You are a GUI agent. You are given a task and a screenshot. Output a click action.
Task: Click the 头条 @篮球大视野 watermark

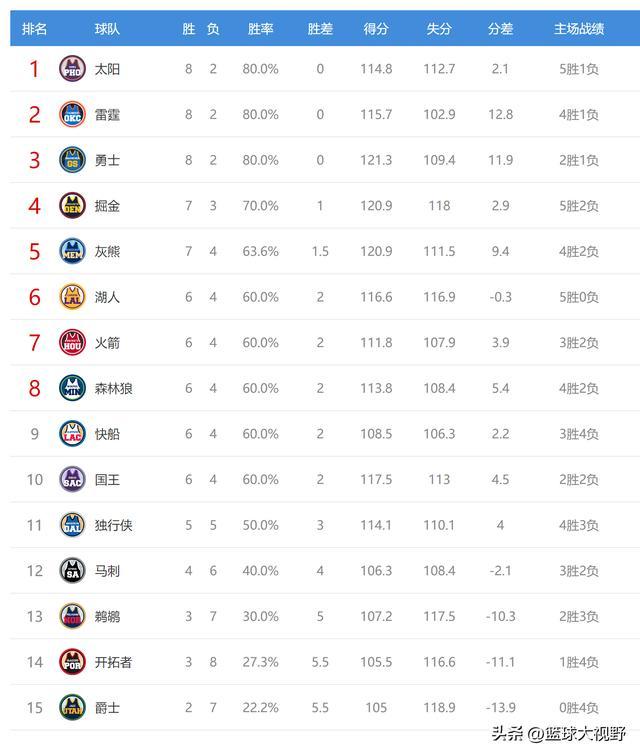559,733
